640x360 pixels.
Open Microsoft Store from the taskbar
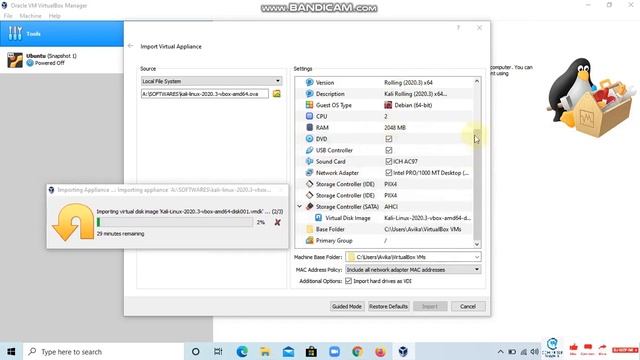coord(311,351)
